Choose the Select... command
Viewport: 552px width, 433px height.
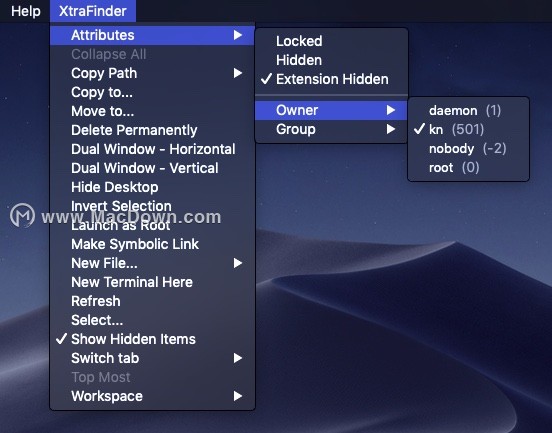[x=152, y=320]
